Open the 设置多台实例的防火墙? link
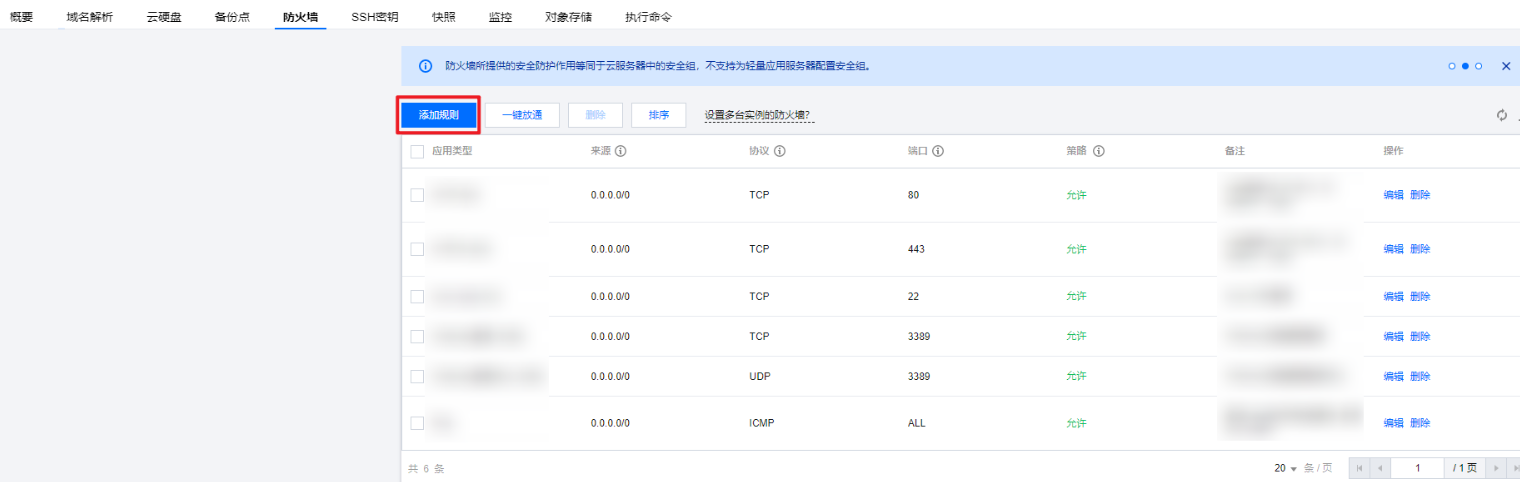 [759, 115]
